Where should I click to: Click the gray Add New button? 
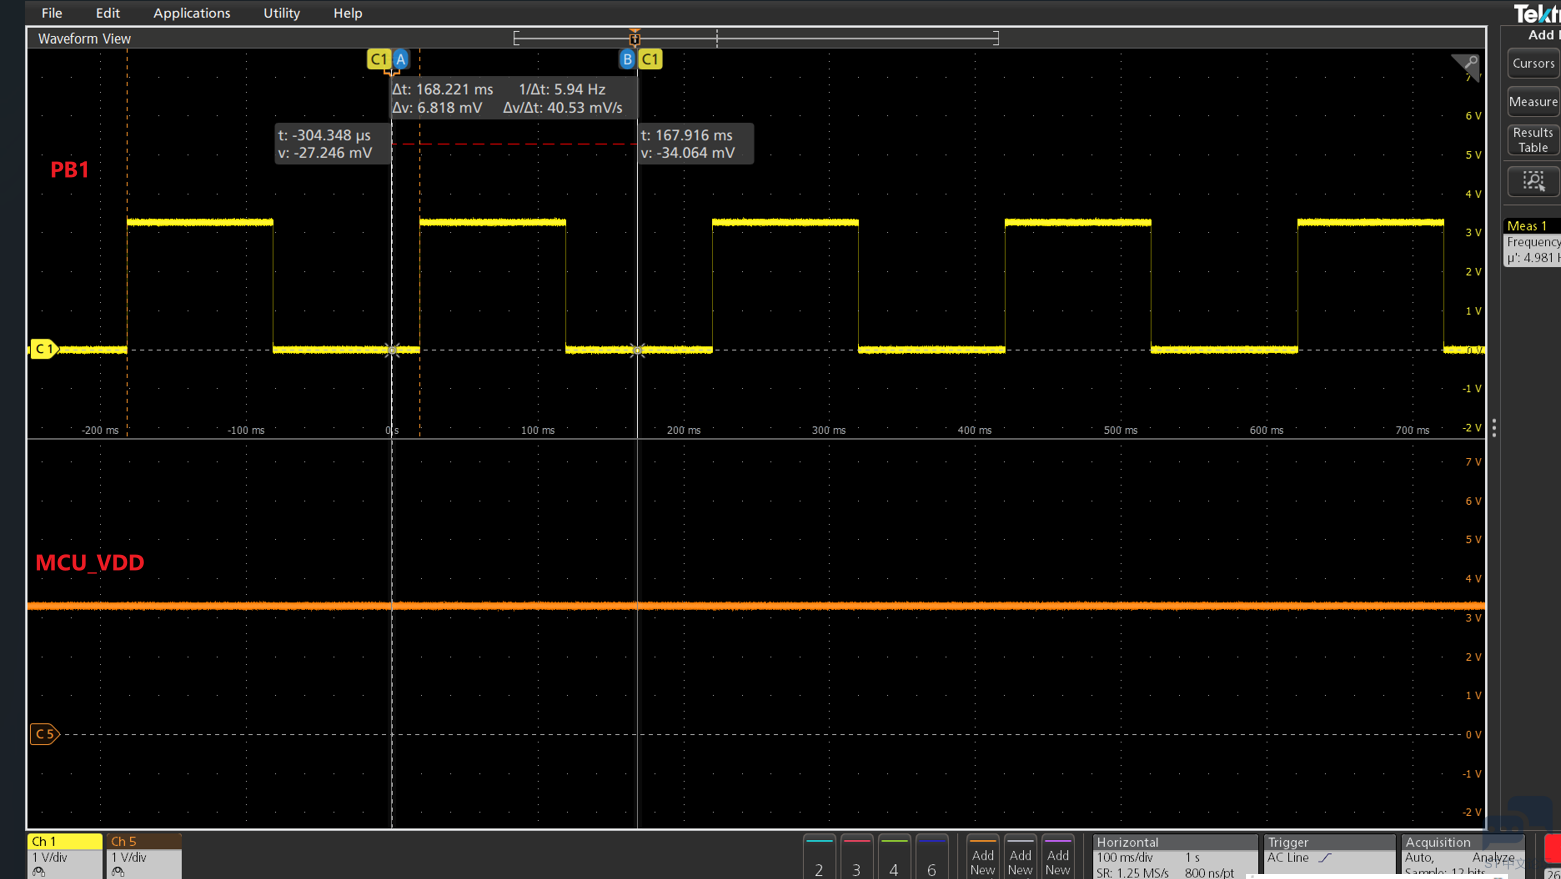[x=1020, y=858]
